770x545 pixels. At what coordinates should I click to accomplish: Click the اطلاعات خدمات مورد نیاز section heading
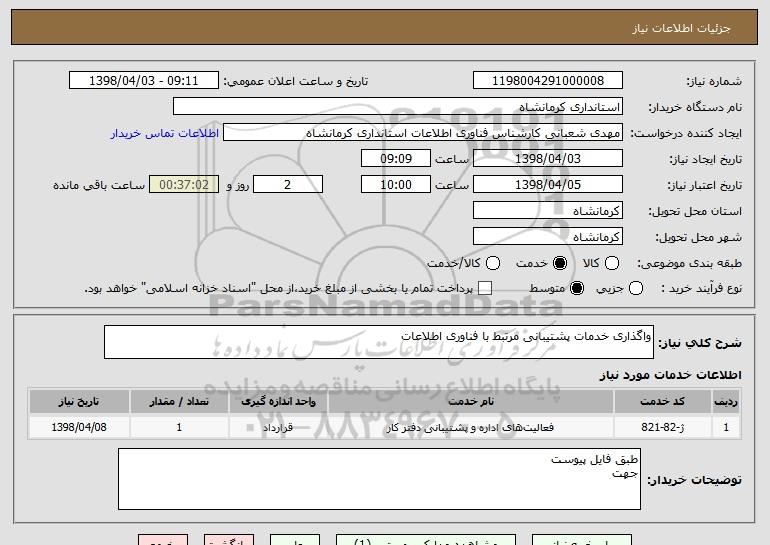(670, 375)
